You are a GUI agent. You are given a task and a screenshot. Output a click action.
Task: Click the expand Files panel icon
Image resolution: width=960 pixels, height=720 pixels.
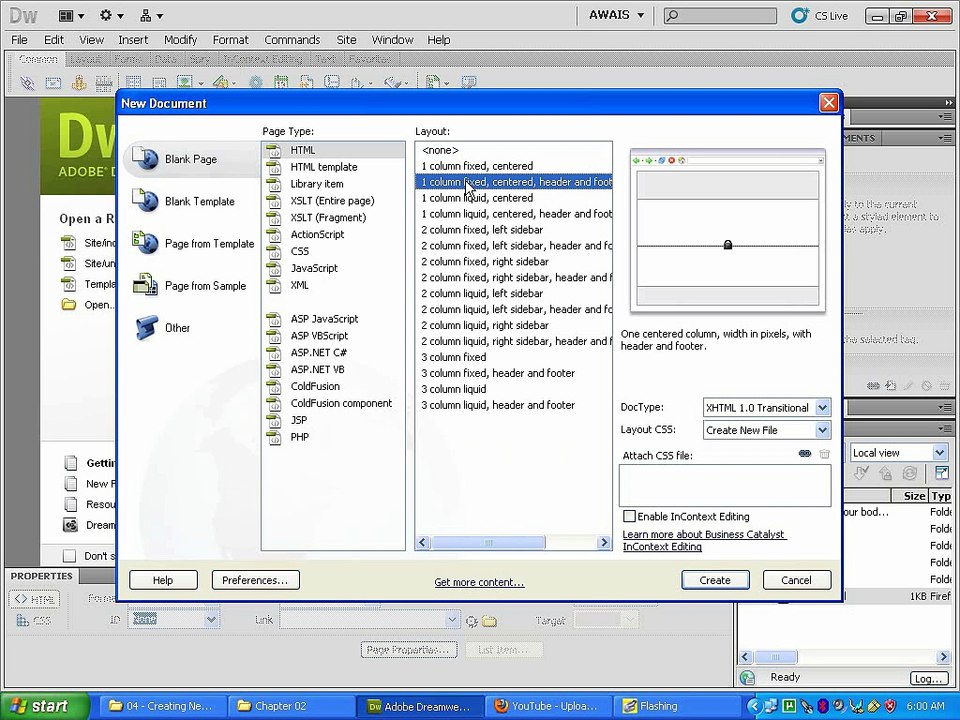942,472
